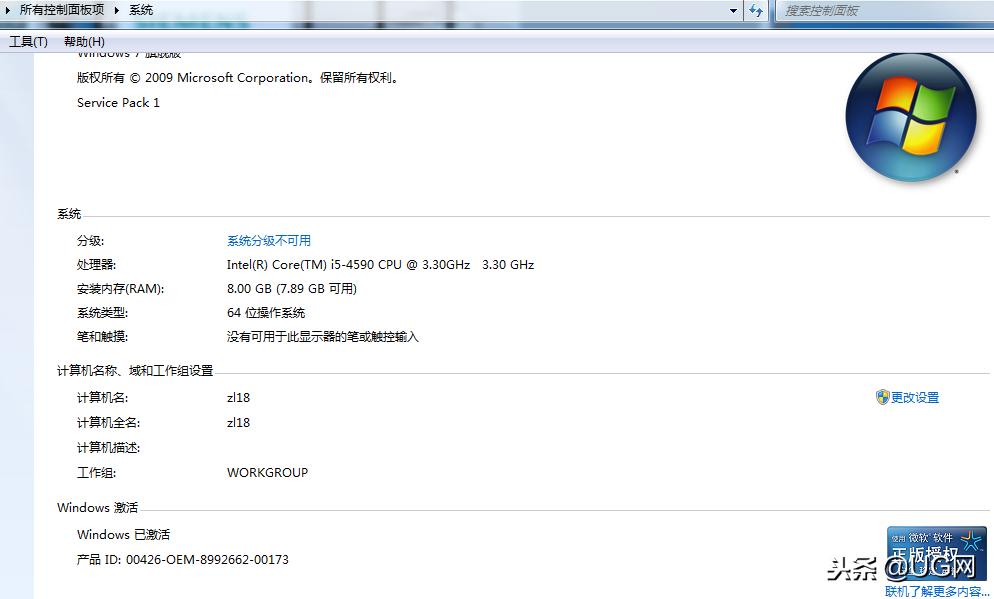This screenshot has height=599, width=994.
Task: Open the address bar history dropdown arrow
Action: pyautogui.click(x=733, y=10)
